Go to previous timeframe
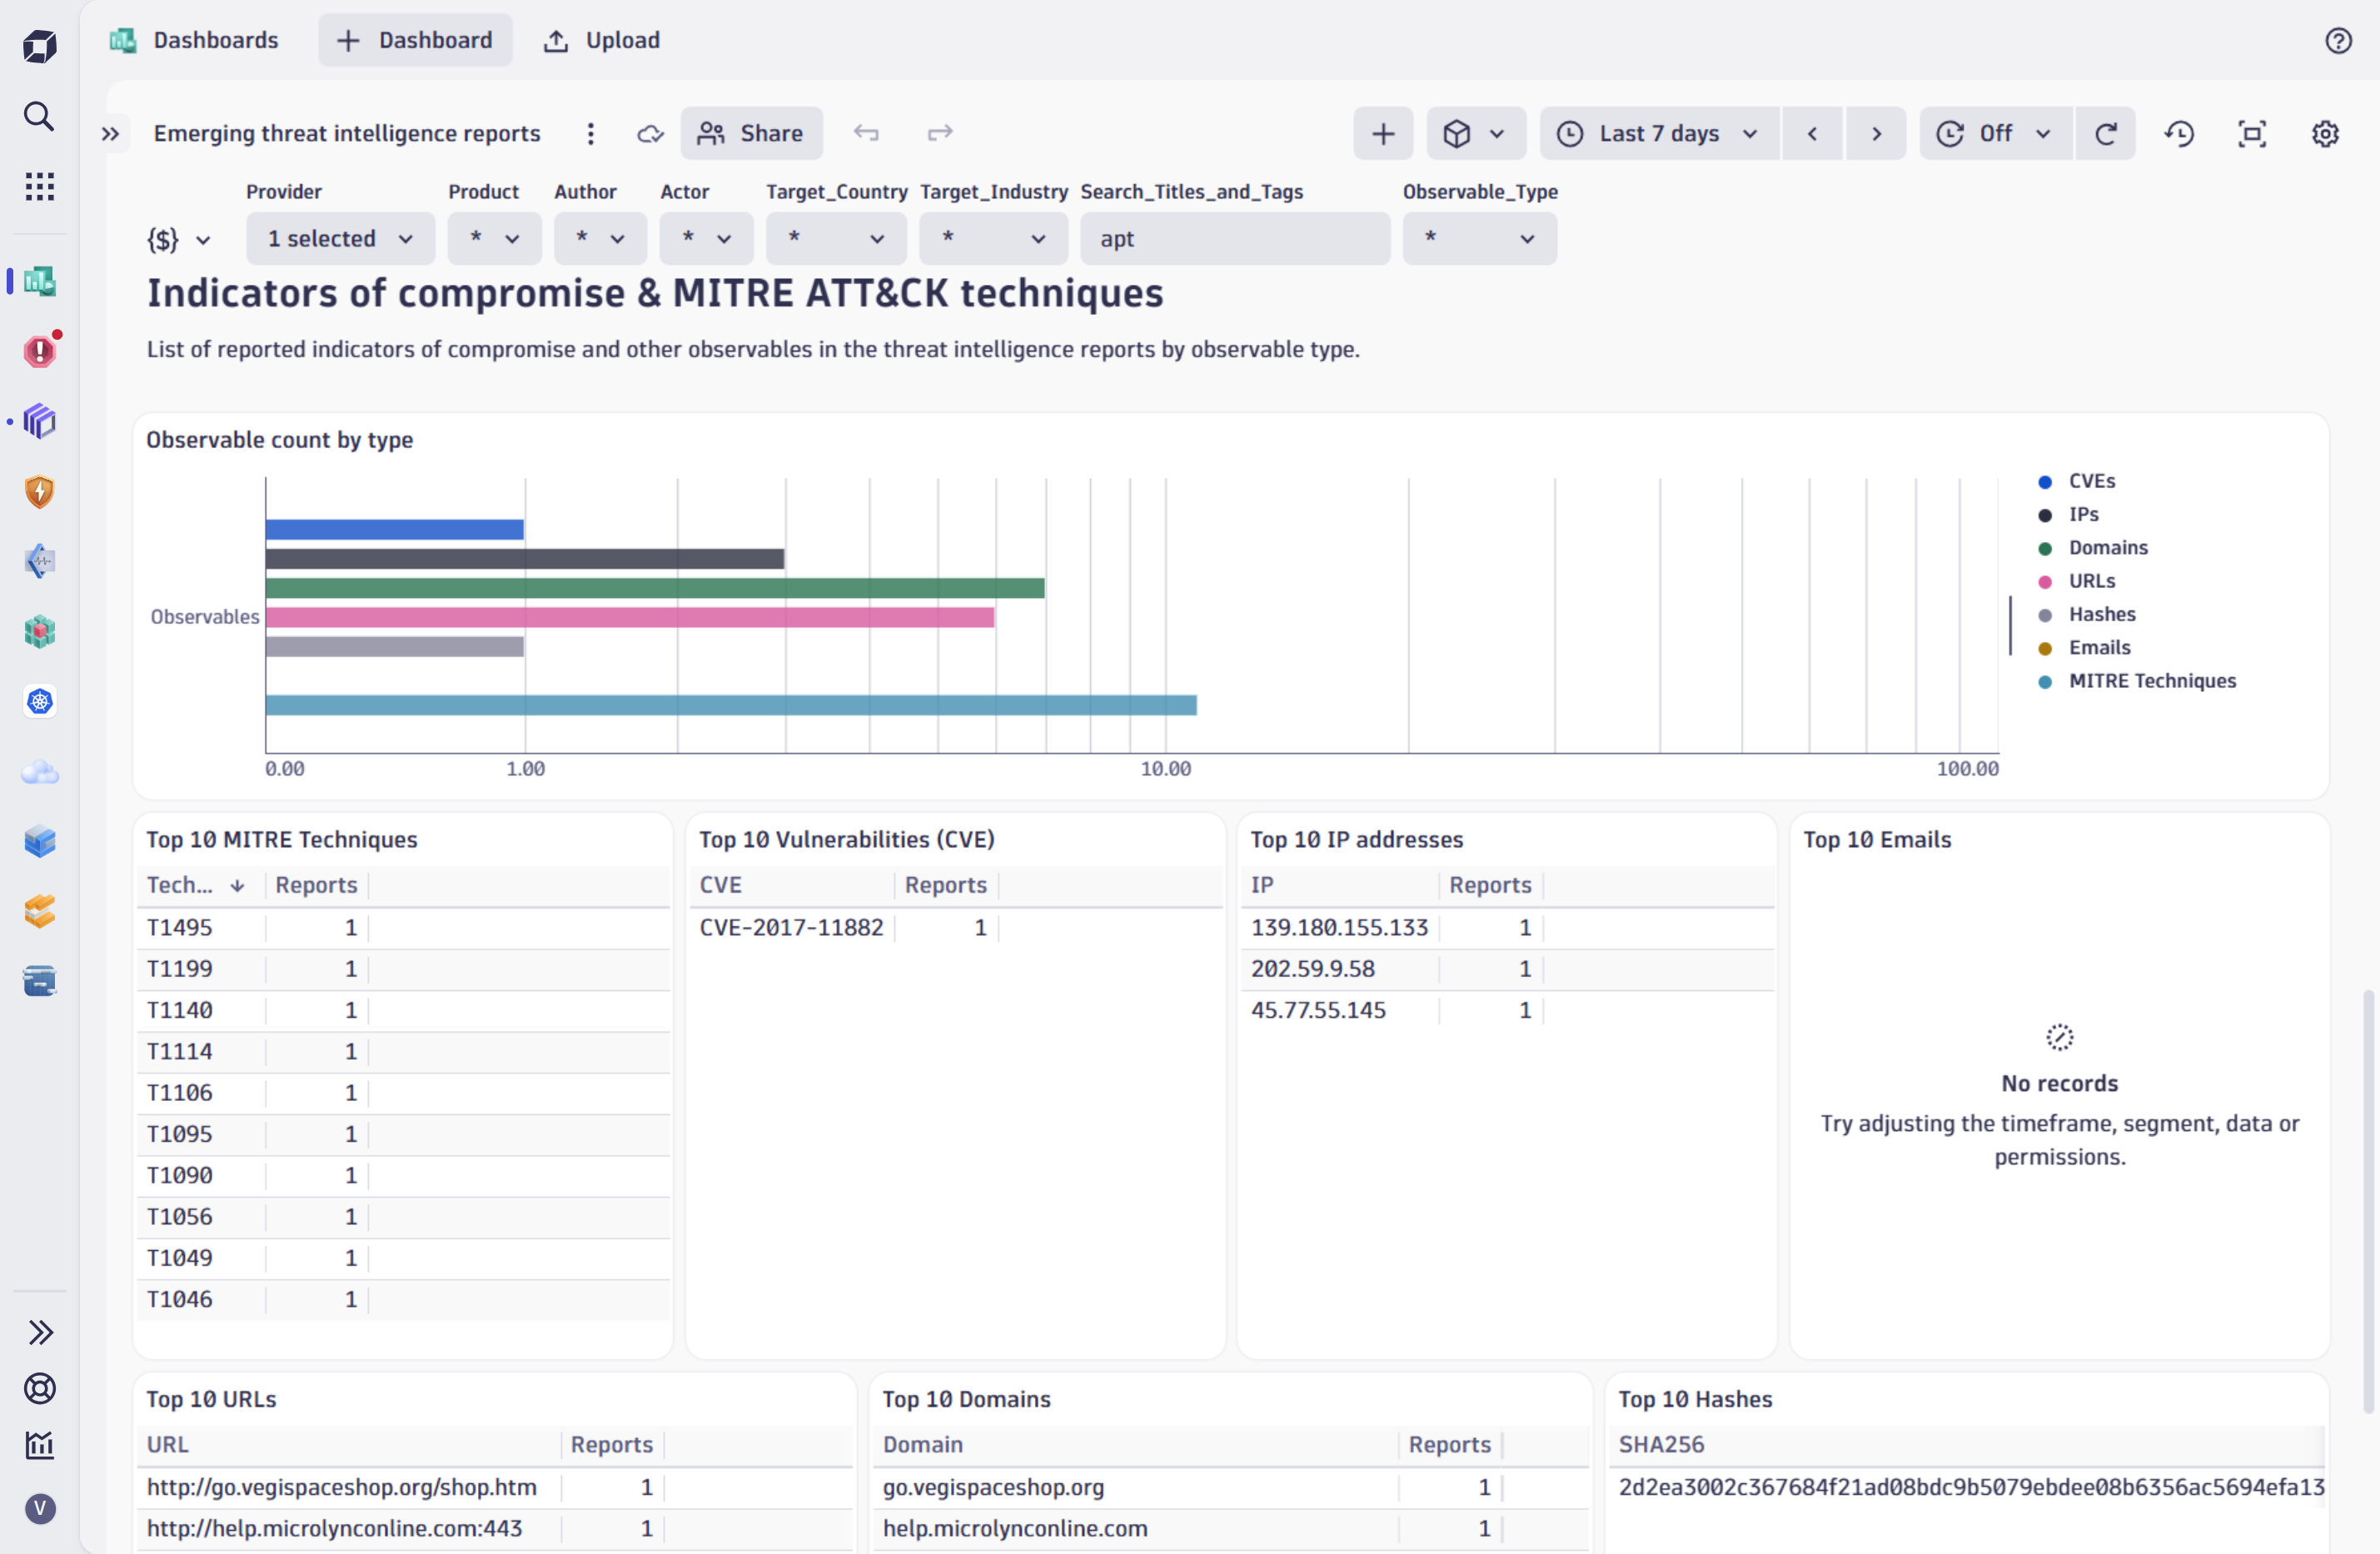2380x1554 pixels. click(1812, 133)
